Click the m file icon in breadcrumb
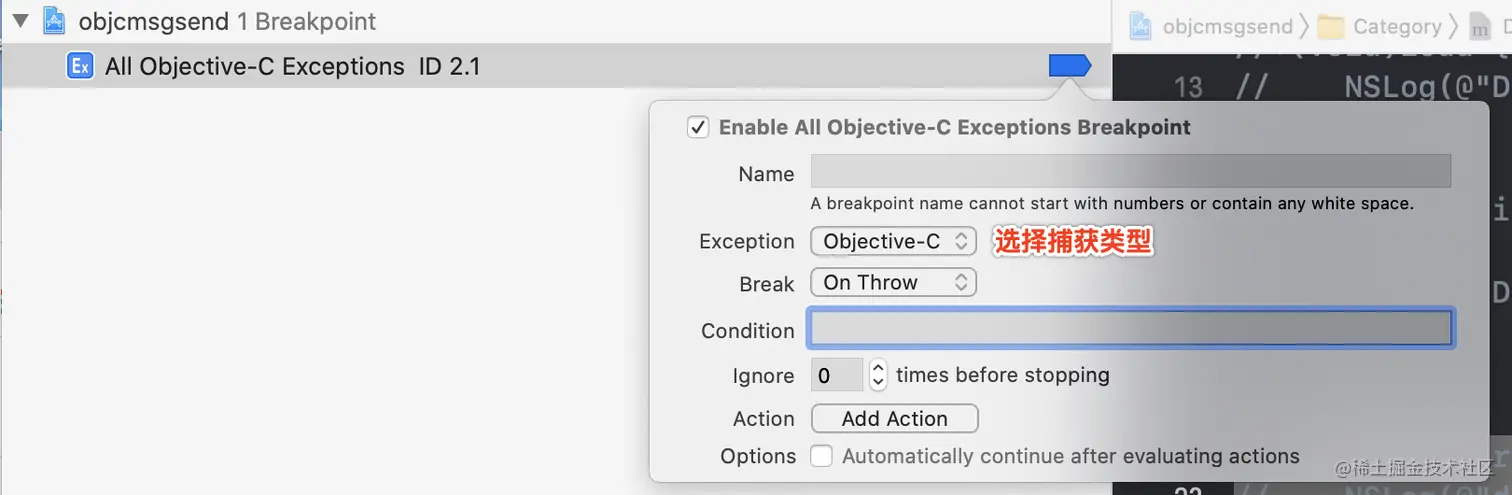Screen dimensions: 1512x495 [x=1480, y=27]
